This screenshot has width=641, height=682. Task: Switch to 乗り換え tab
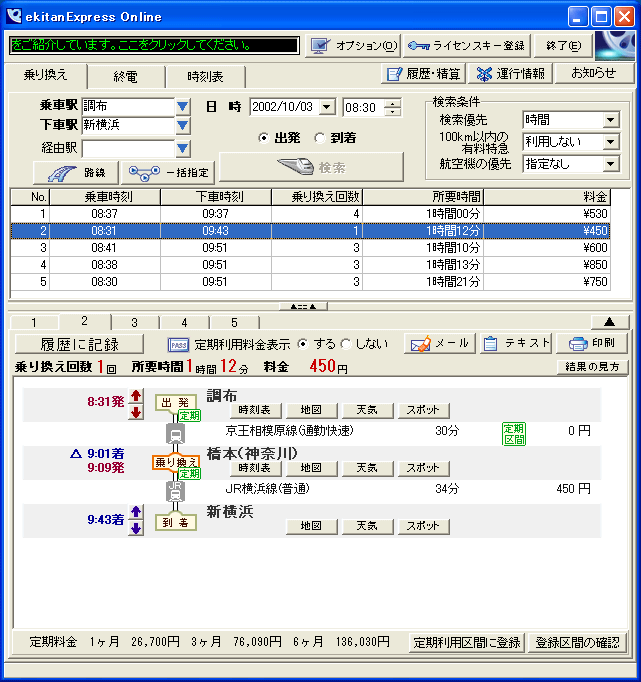[x=45, y=75]
